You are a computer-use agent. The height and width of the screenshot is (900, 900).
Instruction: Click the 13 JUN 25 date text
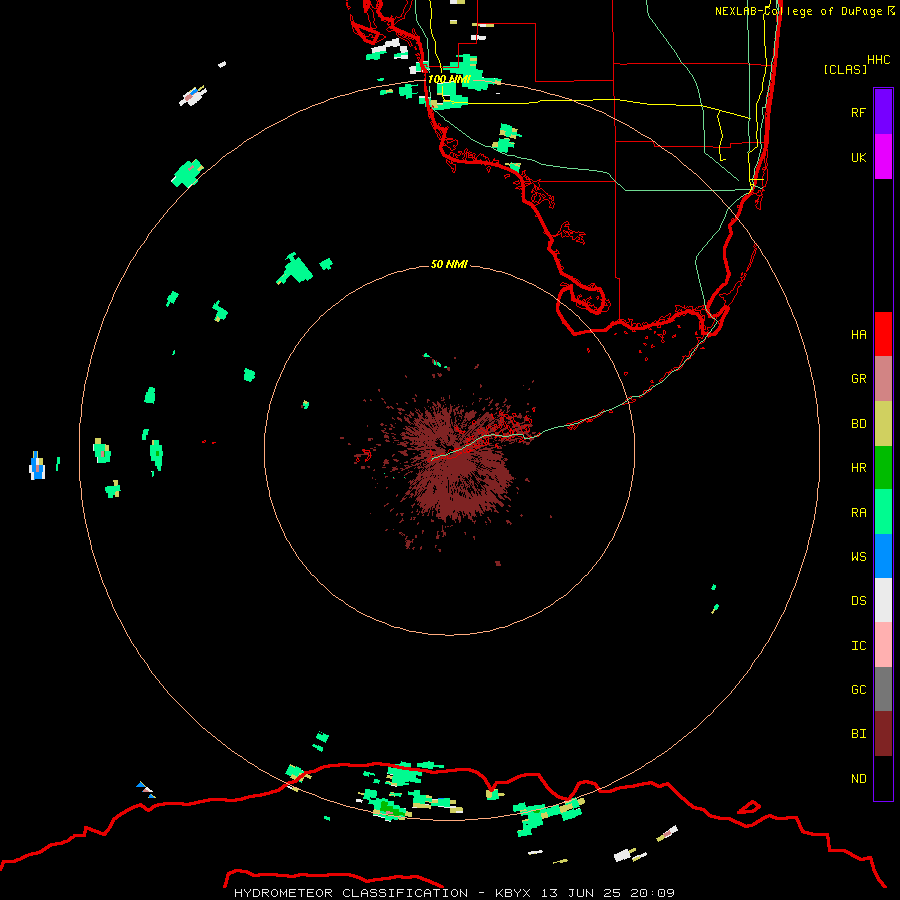point(581,893)
